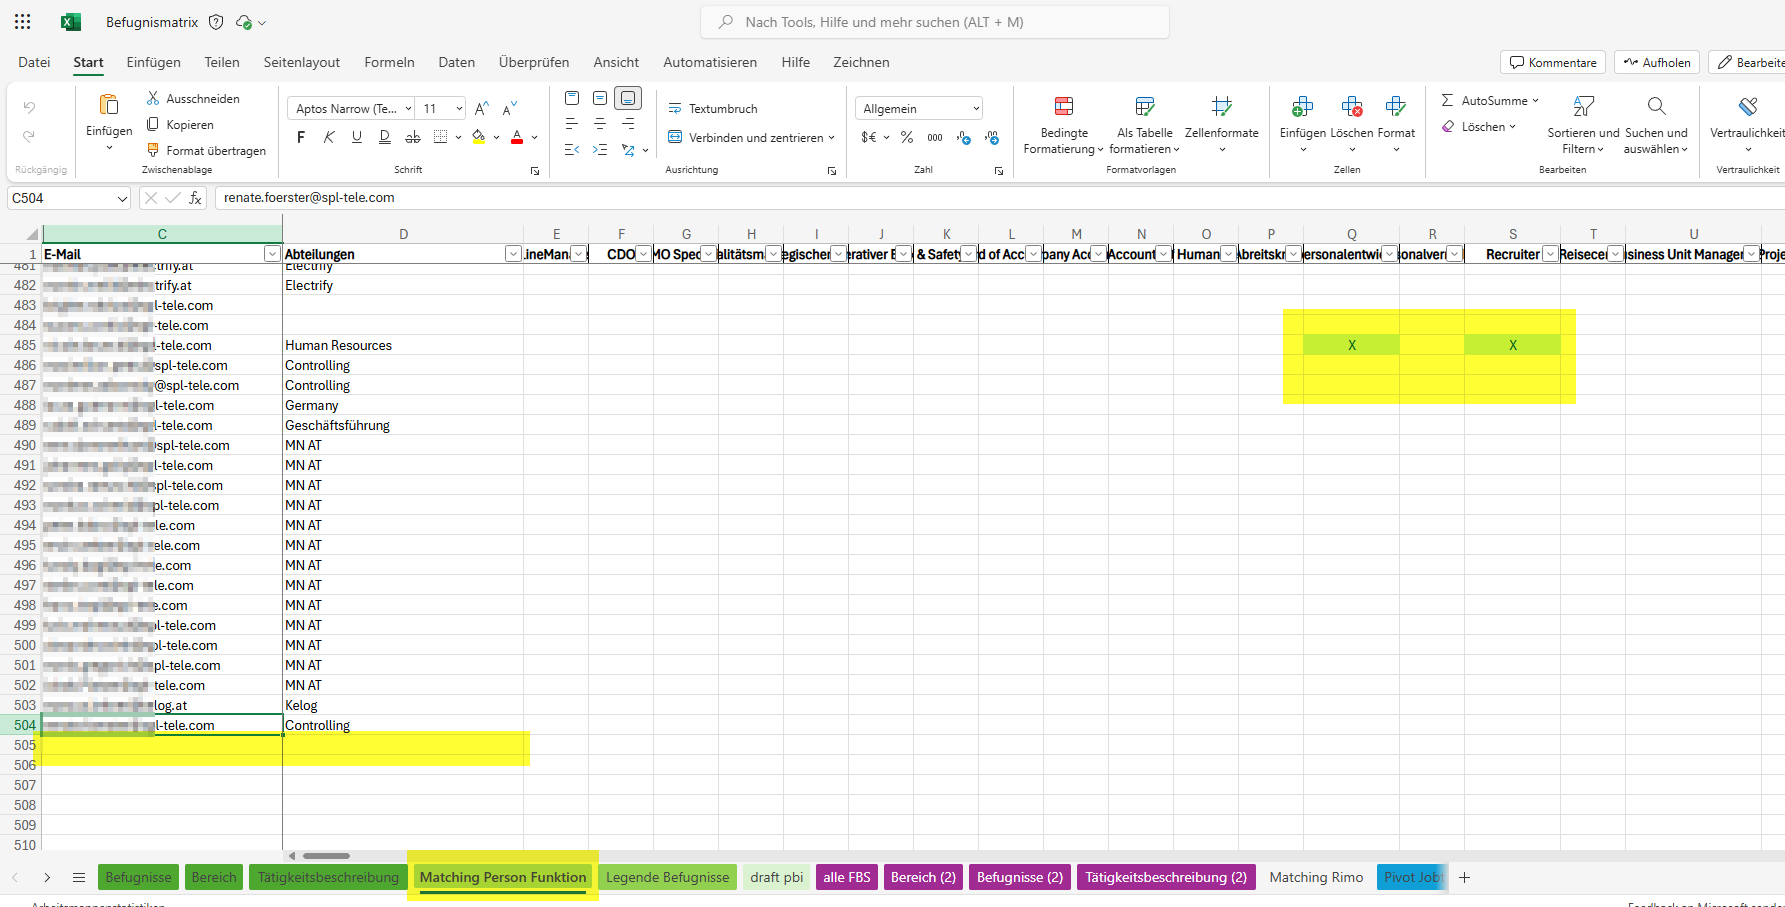Click the horizontal scrollbar thumb

(x=326, y=856)
